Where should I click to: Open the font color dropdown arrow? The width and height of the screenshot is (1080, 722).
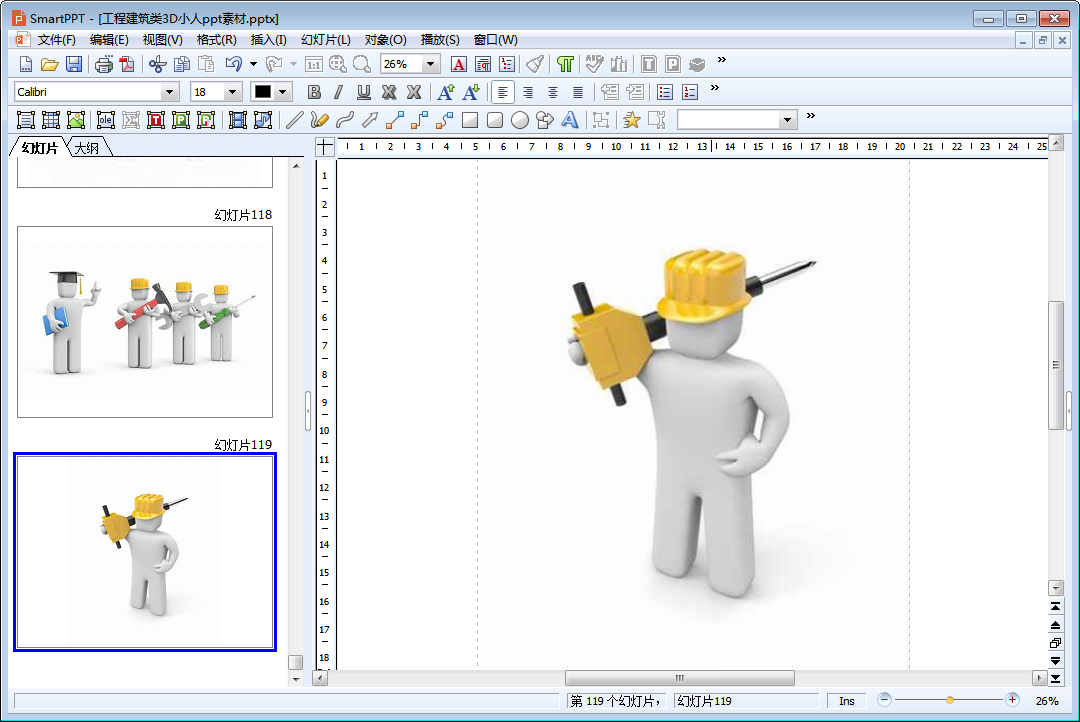282,92
